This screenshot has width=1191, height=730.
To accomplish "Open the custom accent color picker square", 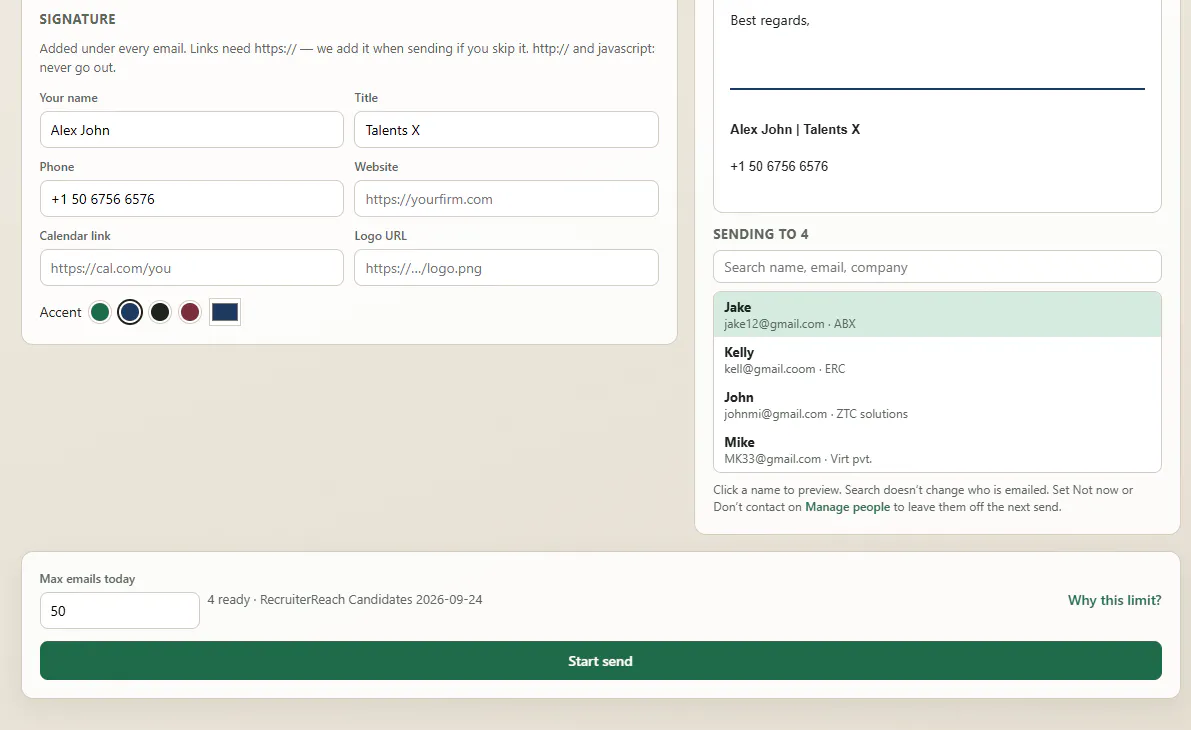I will coord(225,312).
